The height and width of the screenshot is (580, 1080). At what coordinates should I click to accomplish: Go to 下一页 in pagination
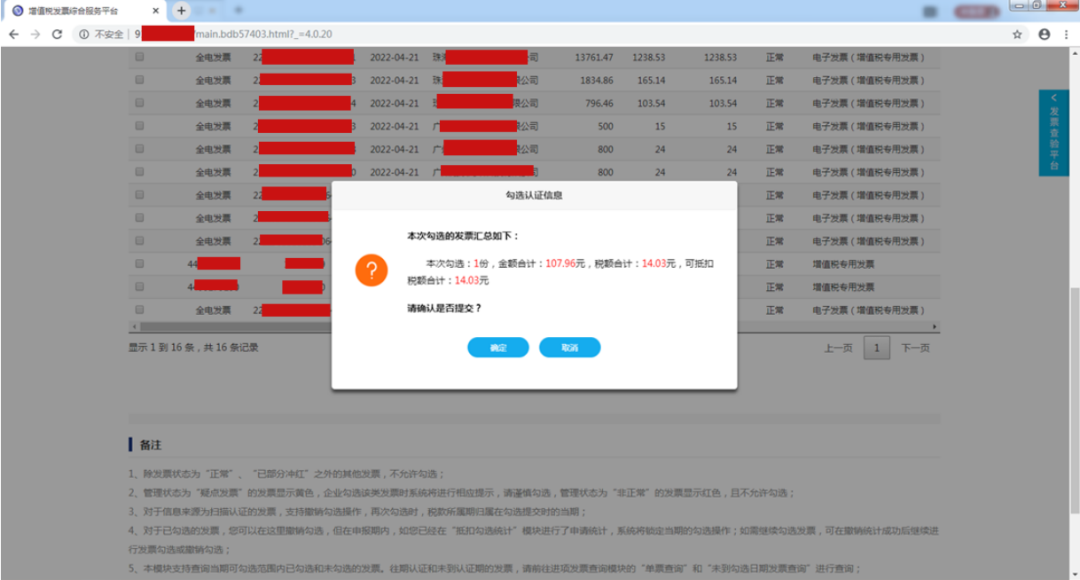[x=915, y=348]
